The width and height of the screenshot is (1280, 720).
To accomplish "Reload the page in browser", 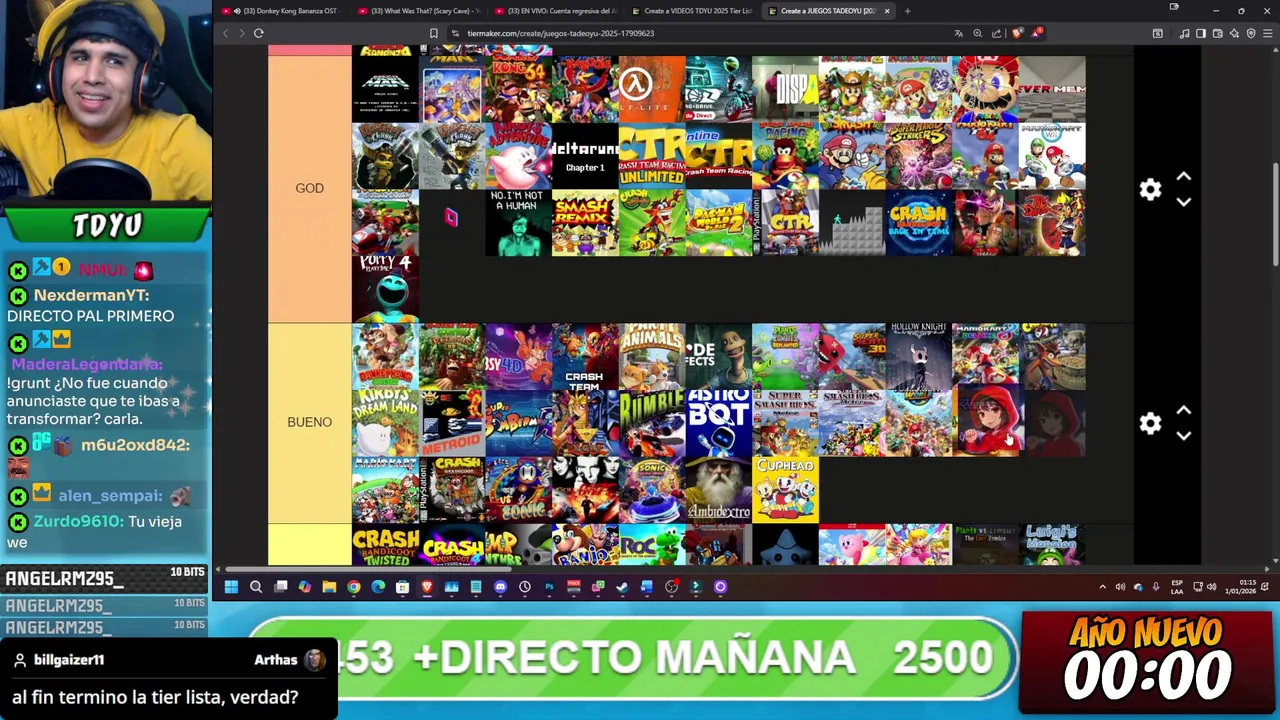I will (x=258, y=33).
